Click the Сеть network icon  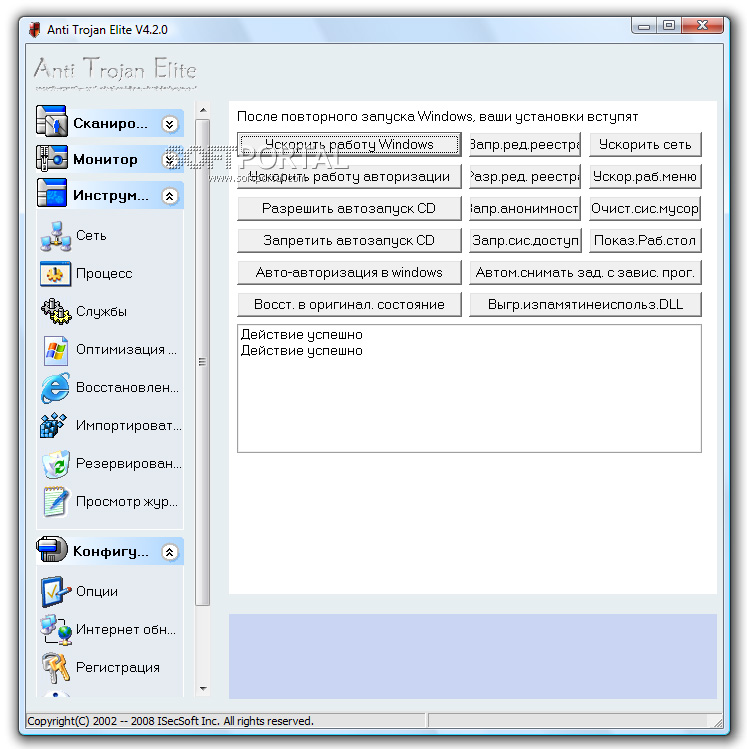tap(56, 236)
